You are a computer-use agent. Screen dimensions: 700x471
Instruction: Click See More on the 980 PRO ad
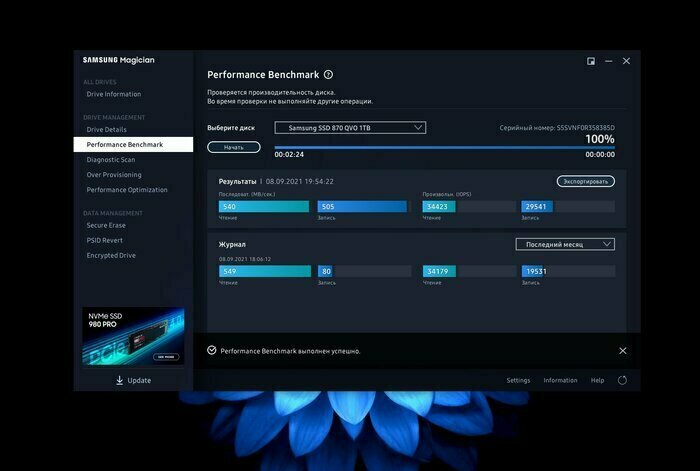166,357
